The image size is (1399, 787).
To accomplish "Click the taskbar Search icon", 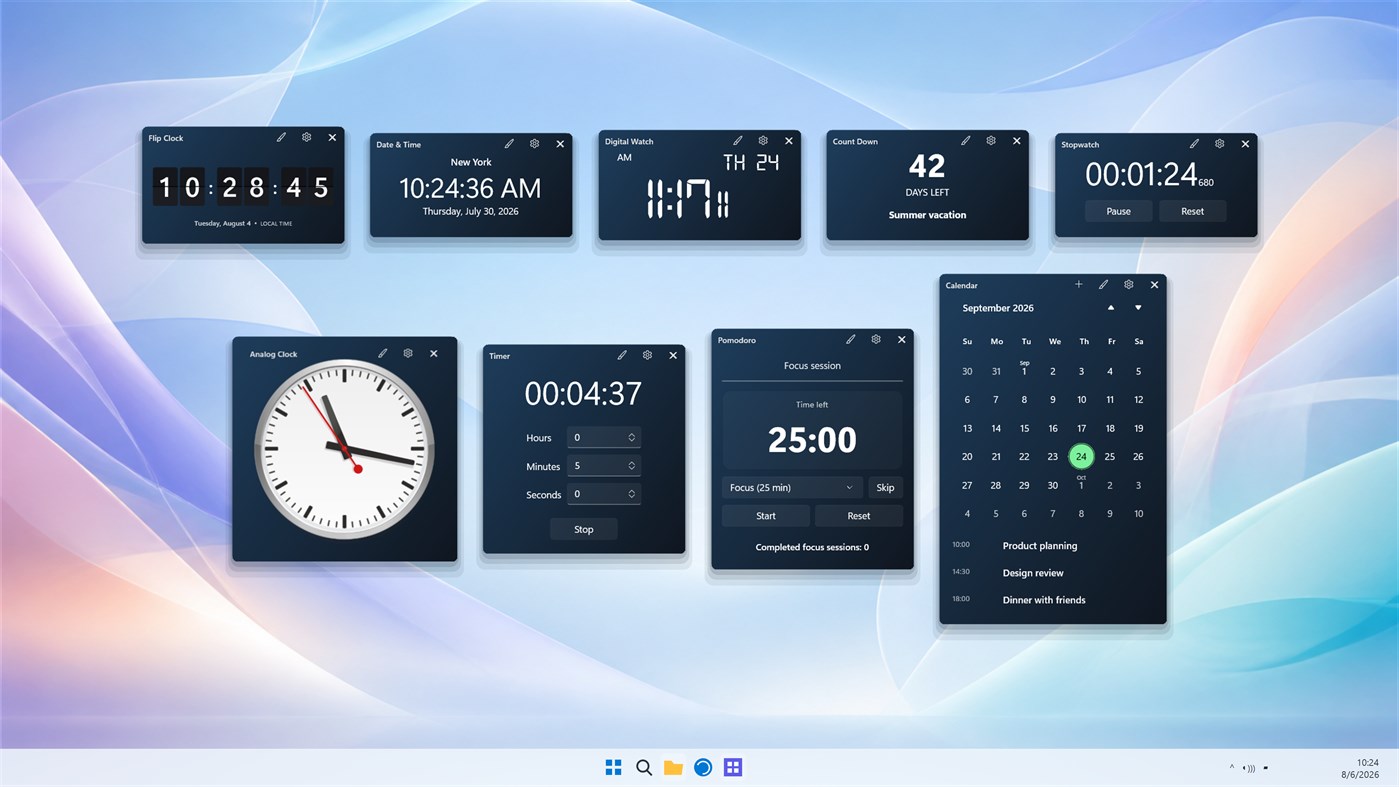I will click(x=644, y=767).
